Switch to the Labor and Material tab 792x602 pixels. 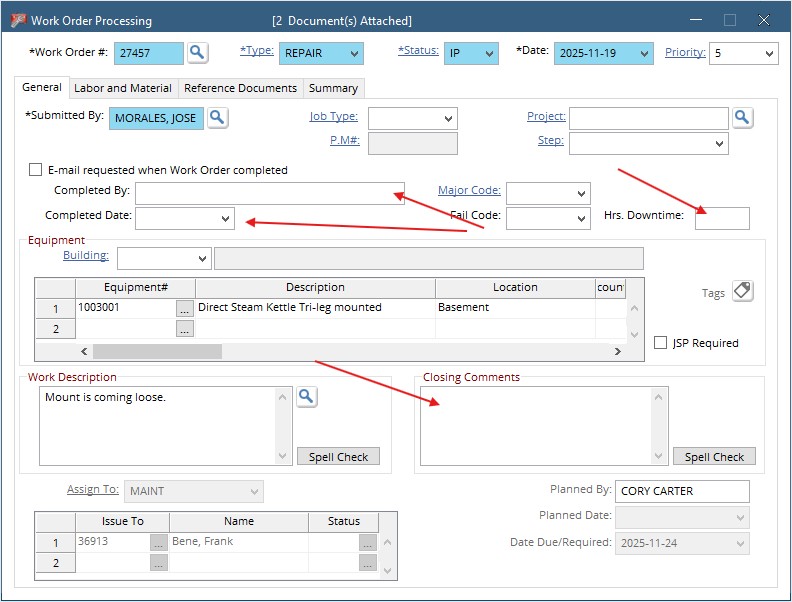pos(123,88)
